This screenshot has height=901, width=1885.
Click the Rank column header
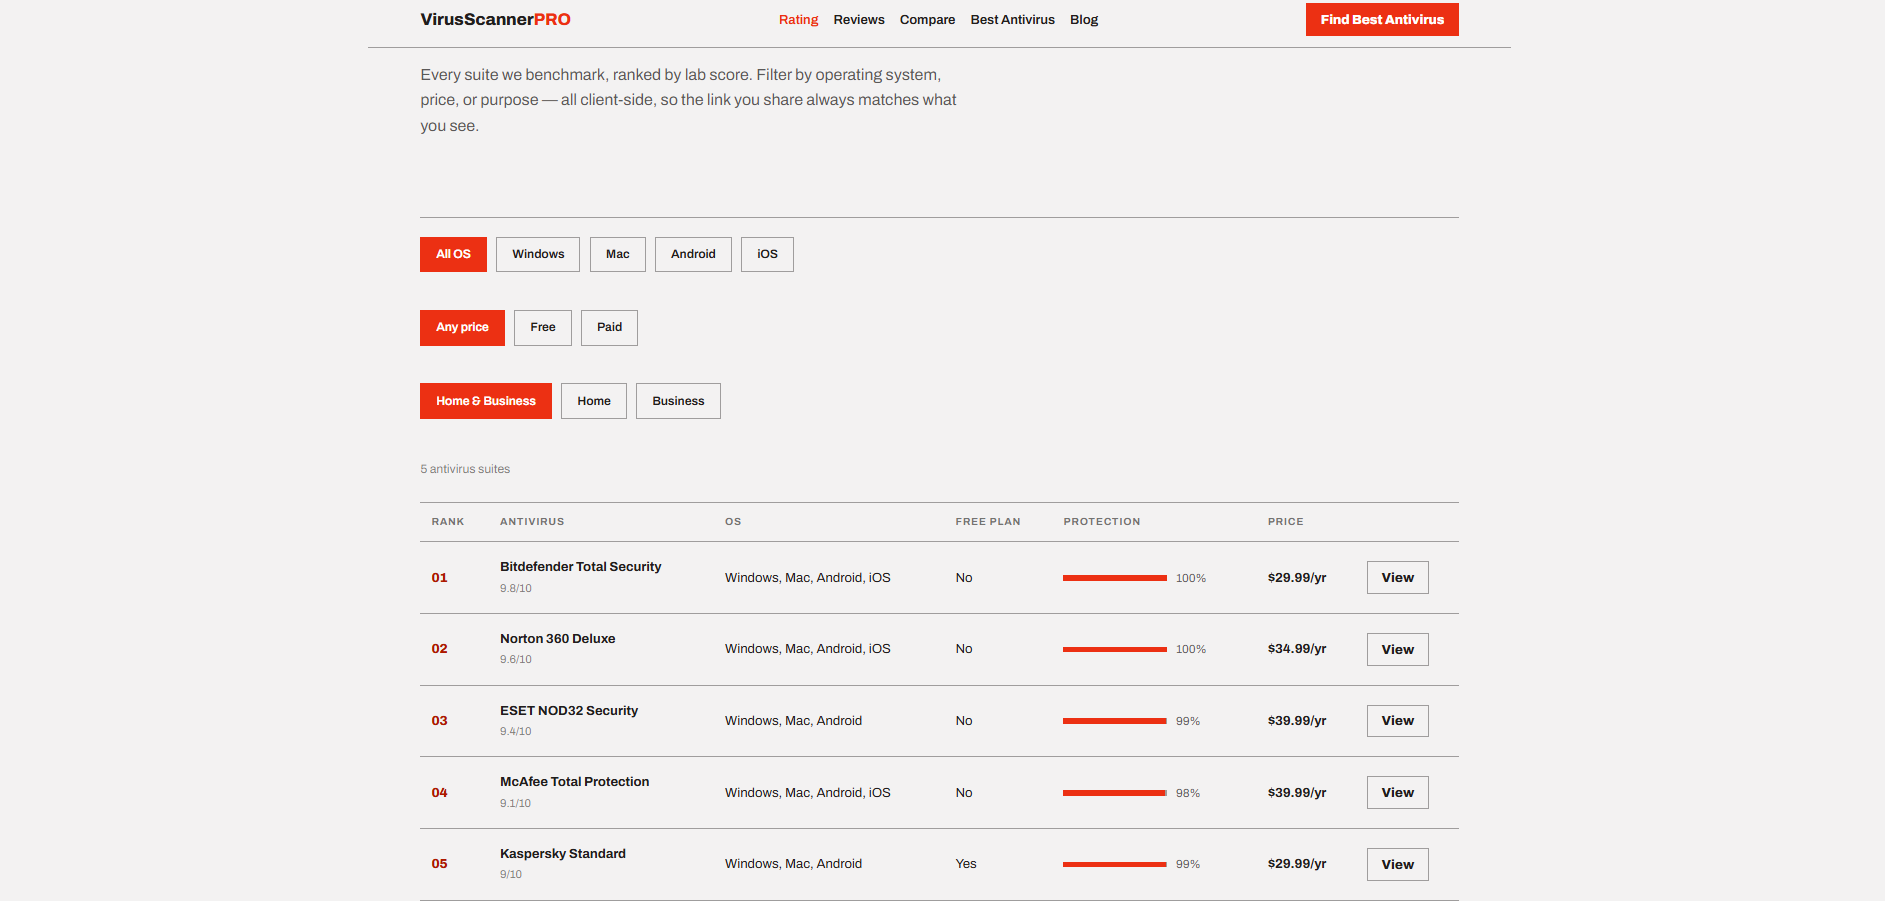pyautogui.click(x=447, y=522)
